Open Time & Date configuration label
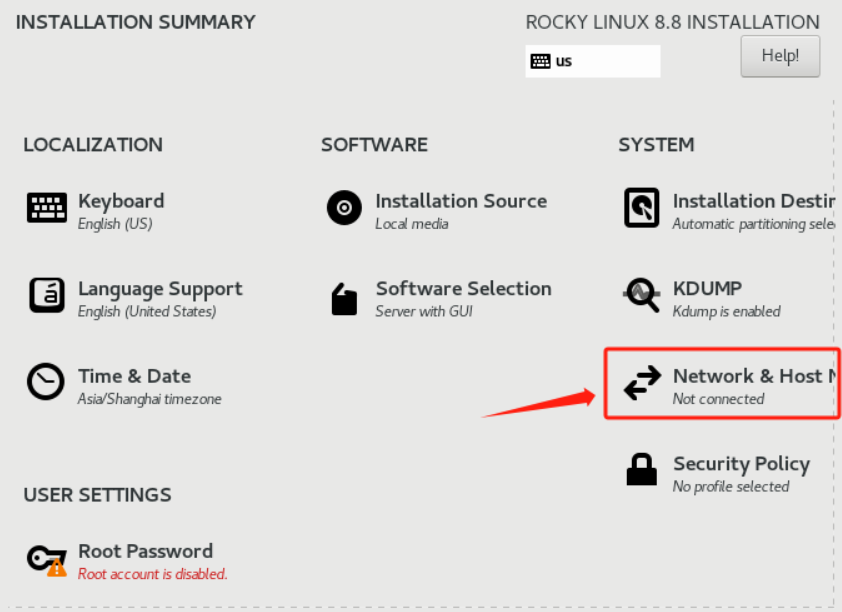842x612 pixels. tap(134, 376)
